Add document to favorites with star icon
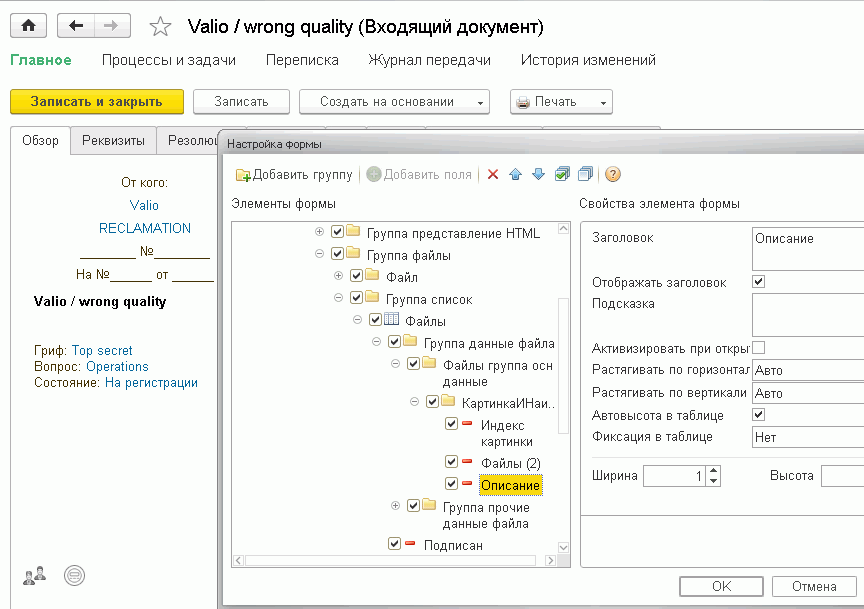 [x=160, y=26]
